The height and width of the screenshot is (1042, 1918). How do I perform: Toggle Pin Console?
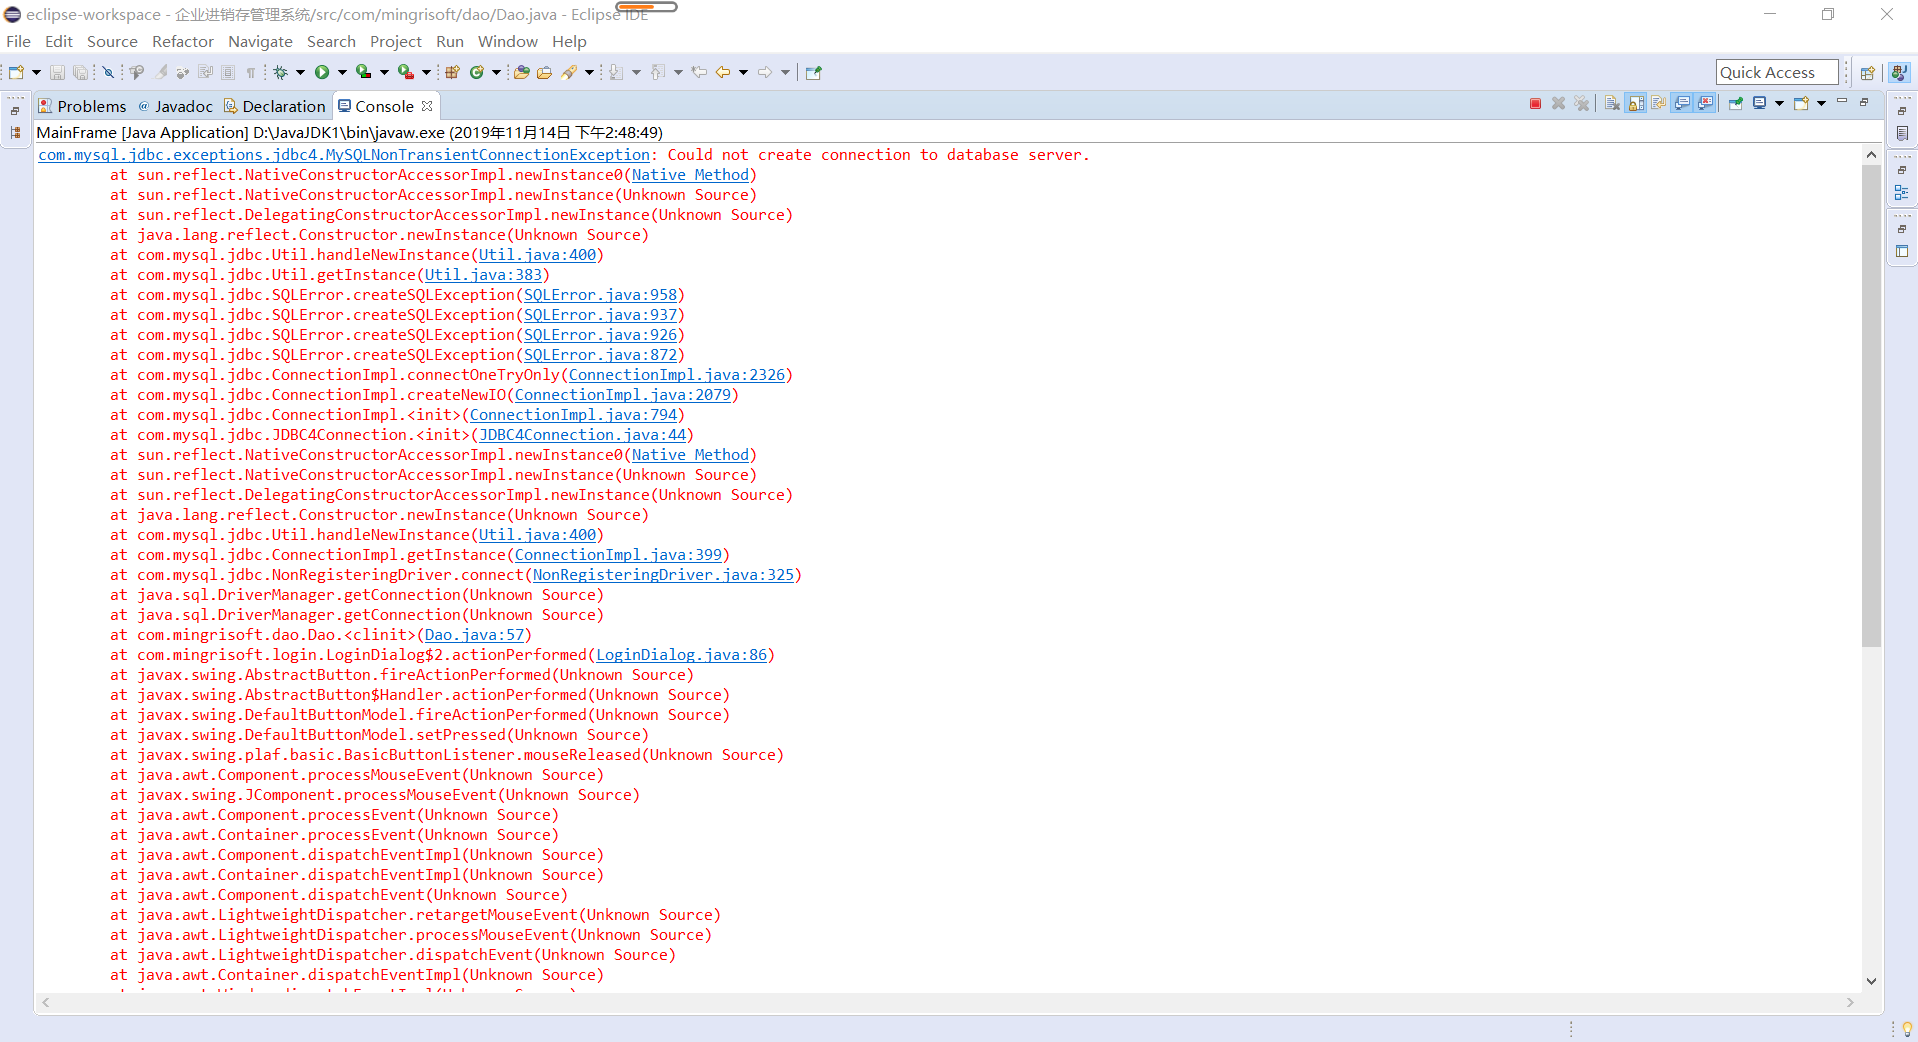[x=1735, y=104]
